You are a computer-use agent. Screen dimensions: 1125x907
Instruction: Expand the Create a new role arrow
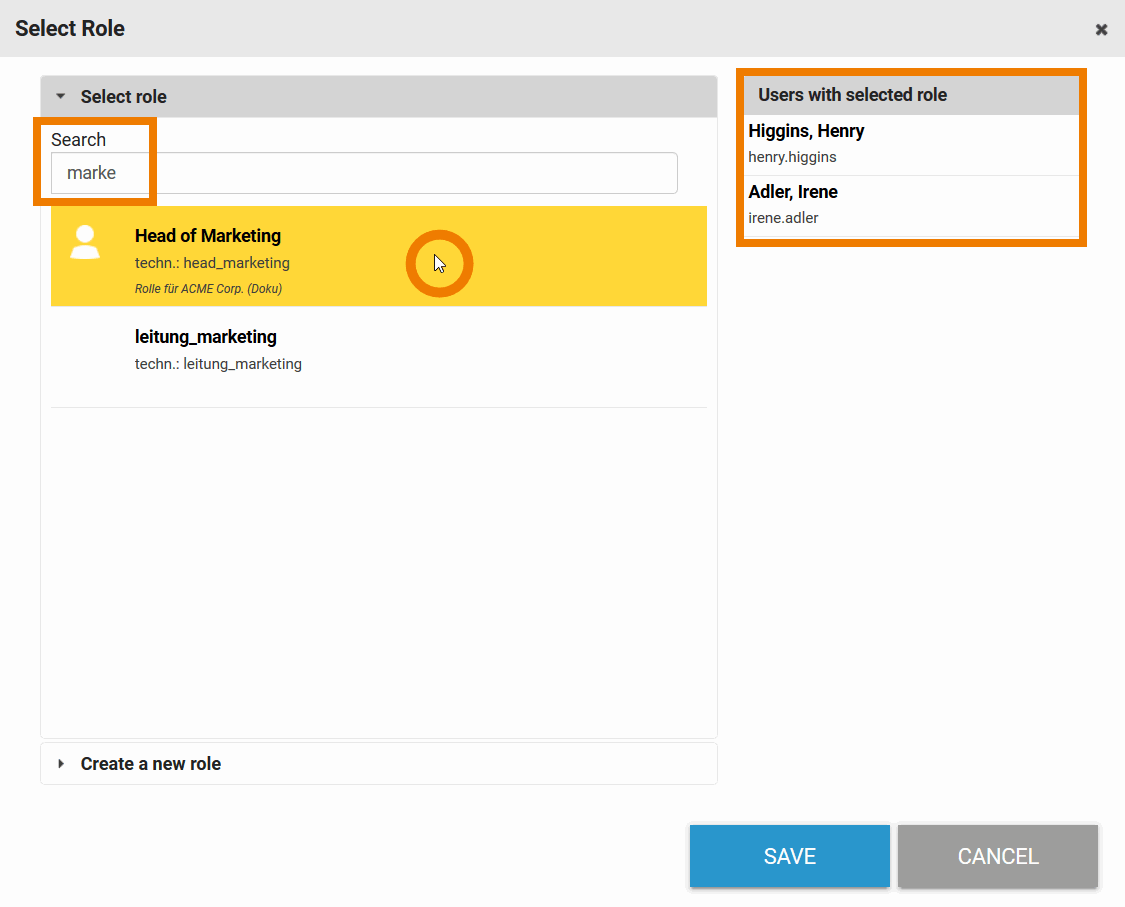pyautogui.click(x=60, y=764)
